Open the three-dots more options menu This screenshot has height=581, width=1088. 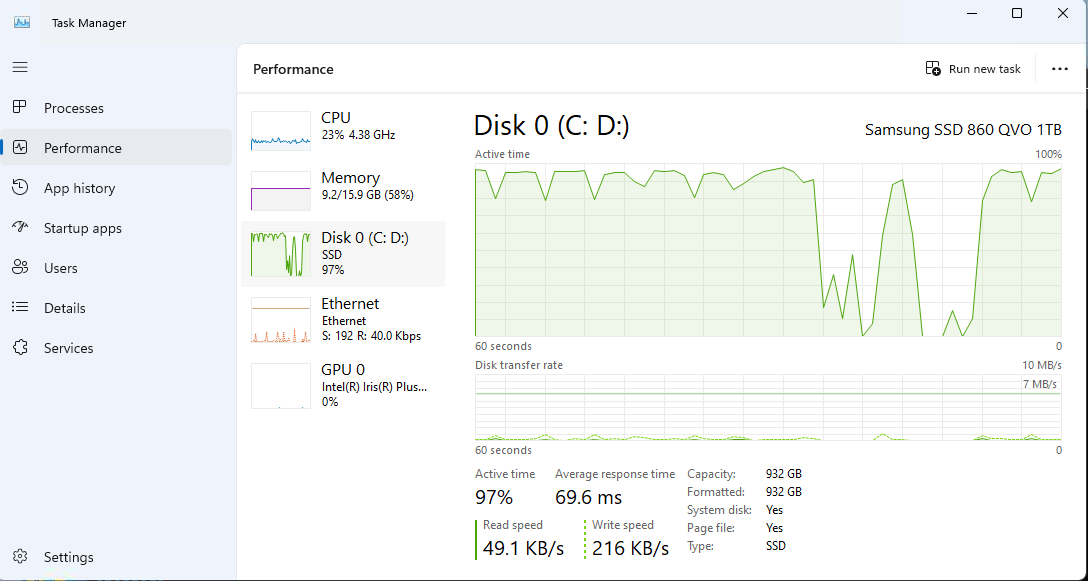[x=1060, y=69]
